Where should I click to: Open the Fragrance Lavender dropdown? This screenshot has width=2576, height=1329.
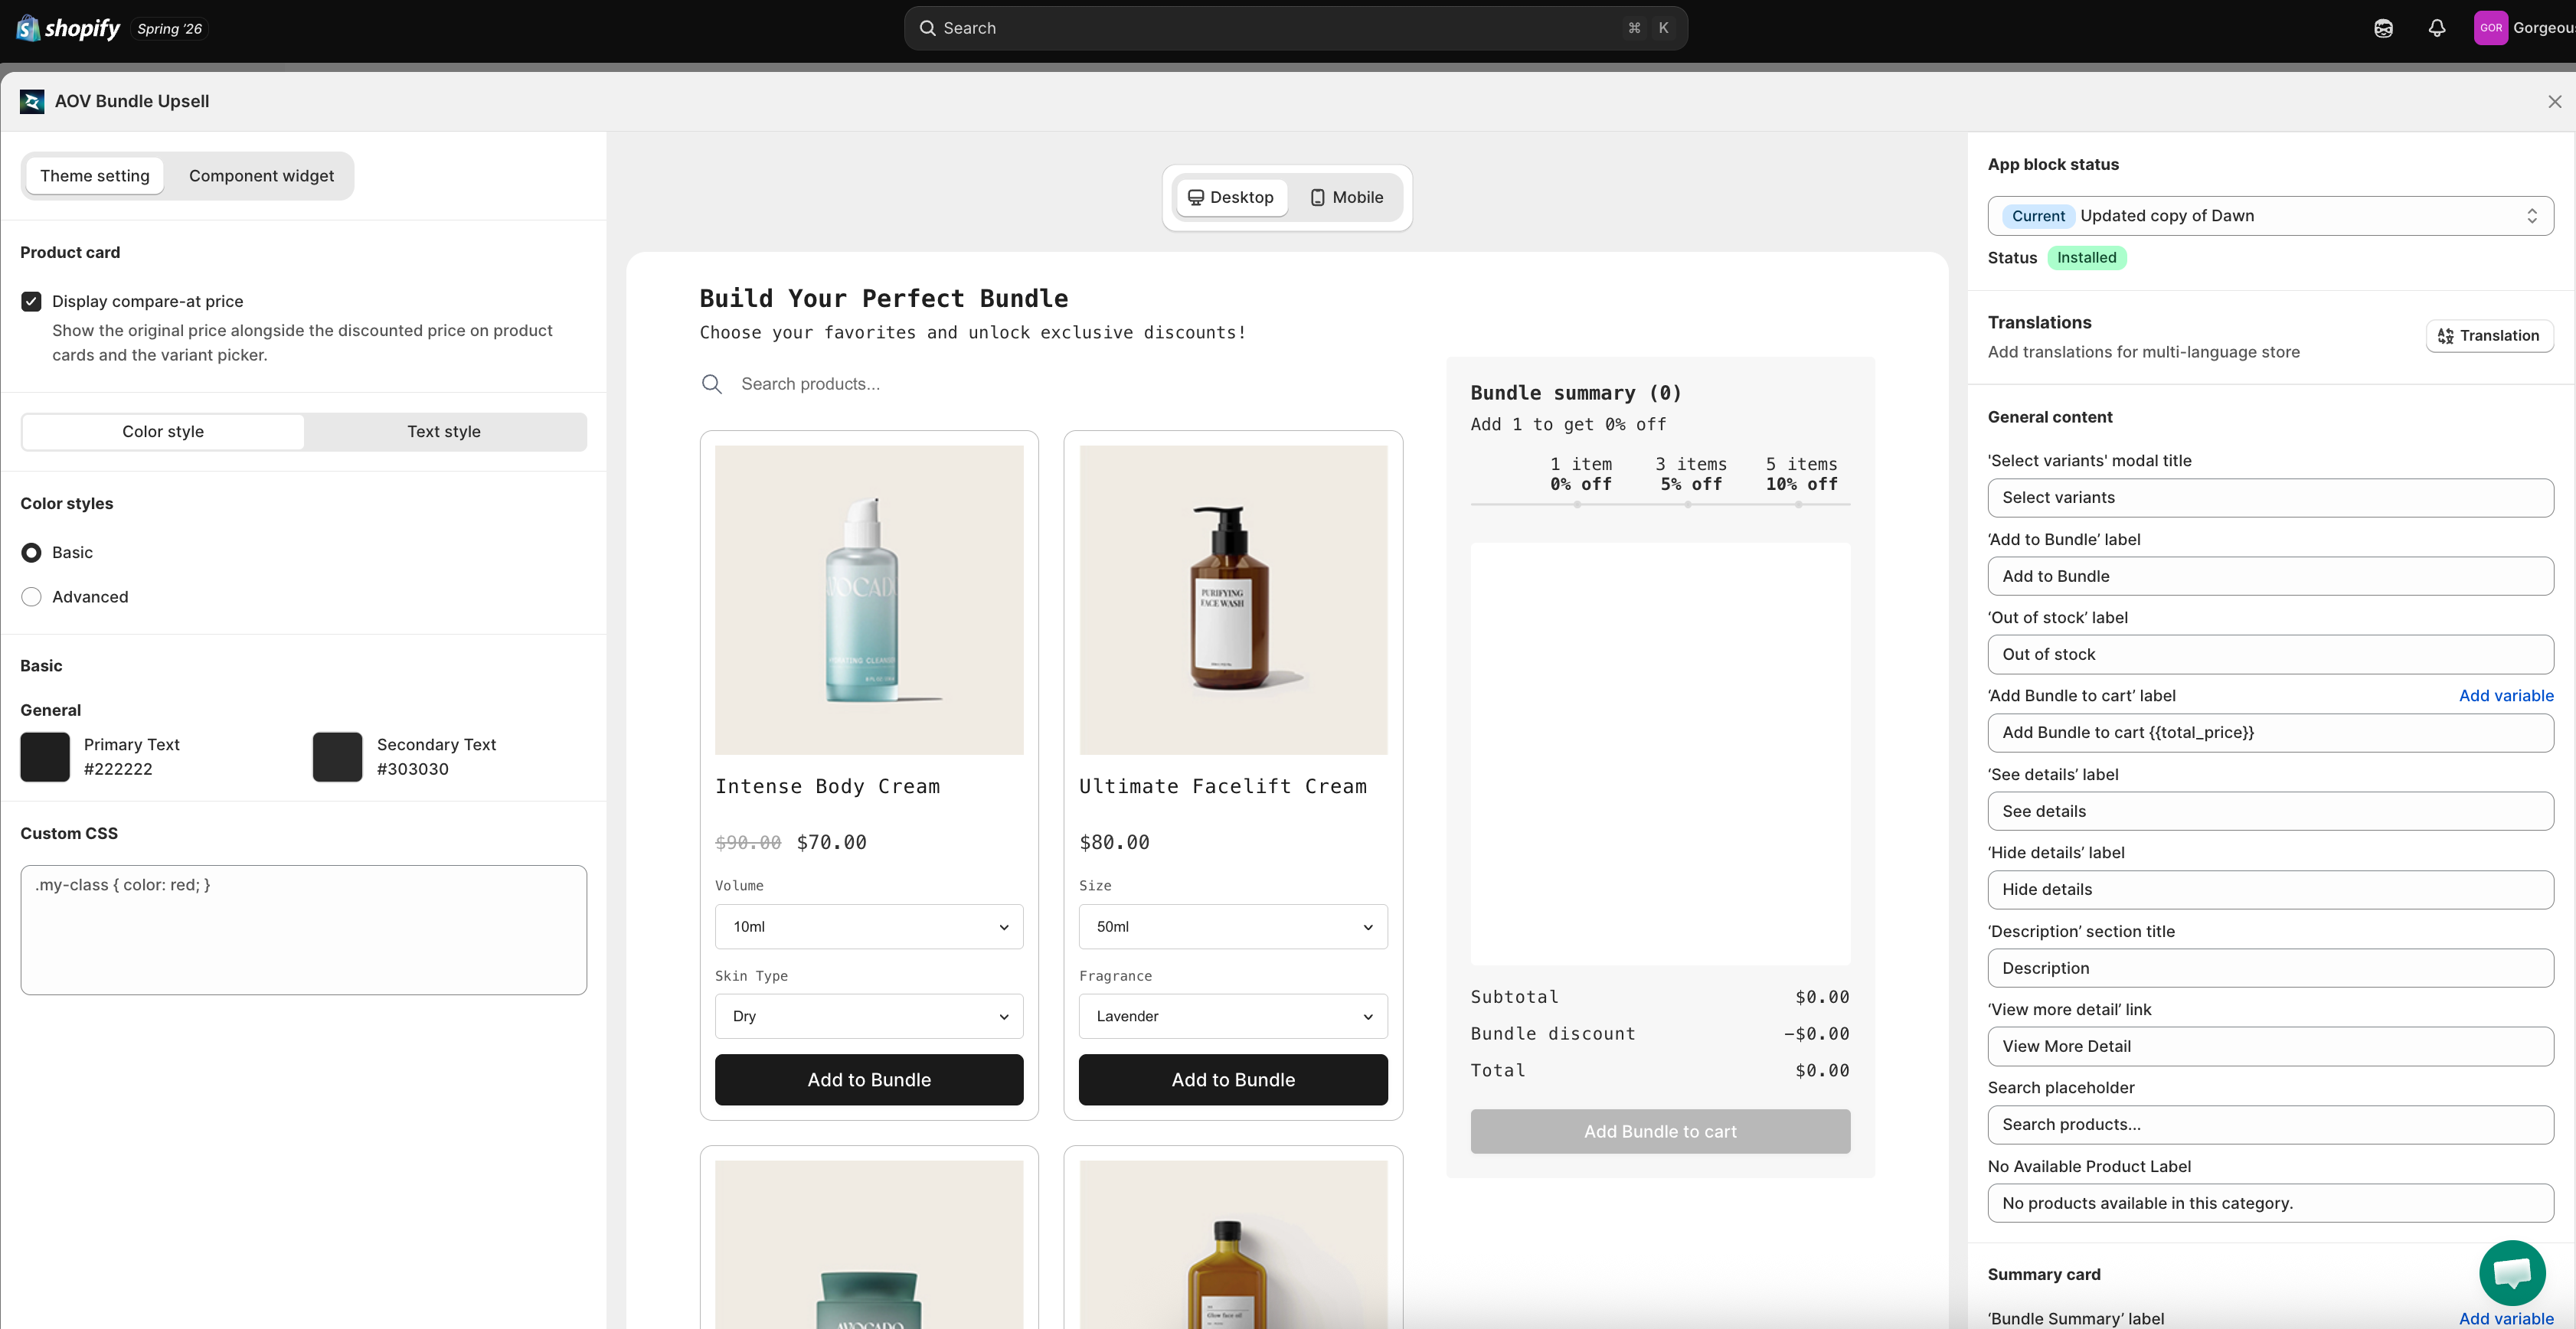pos(1233,1016)
